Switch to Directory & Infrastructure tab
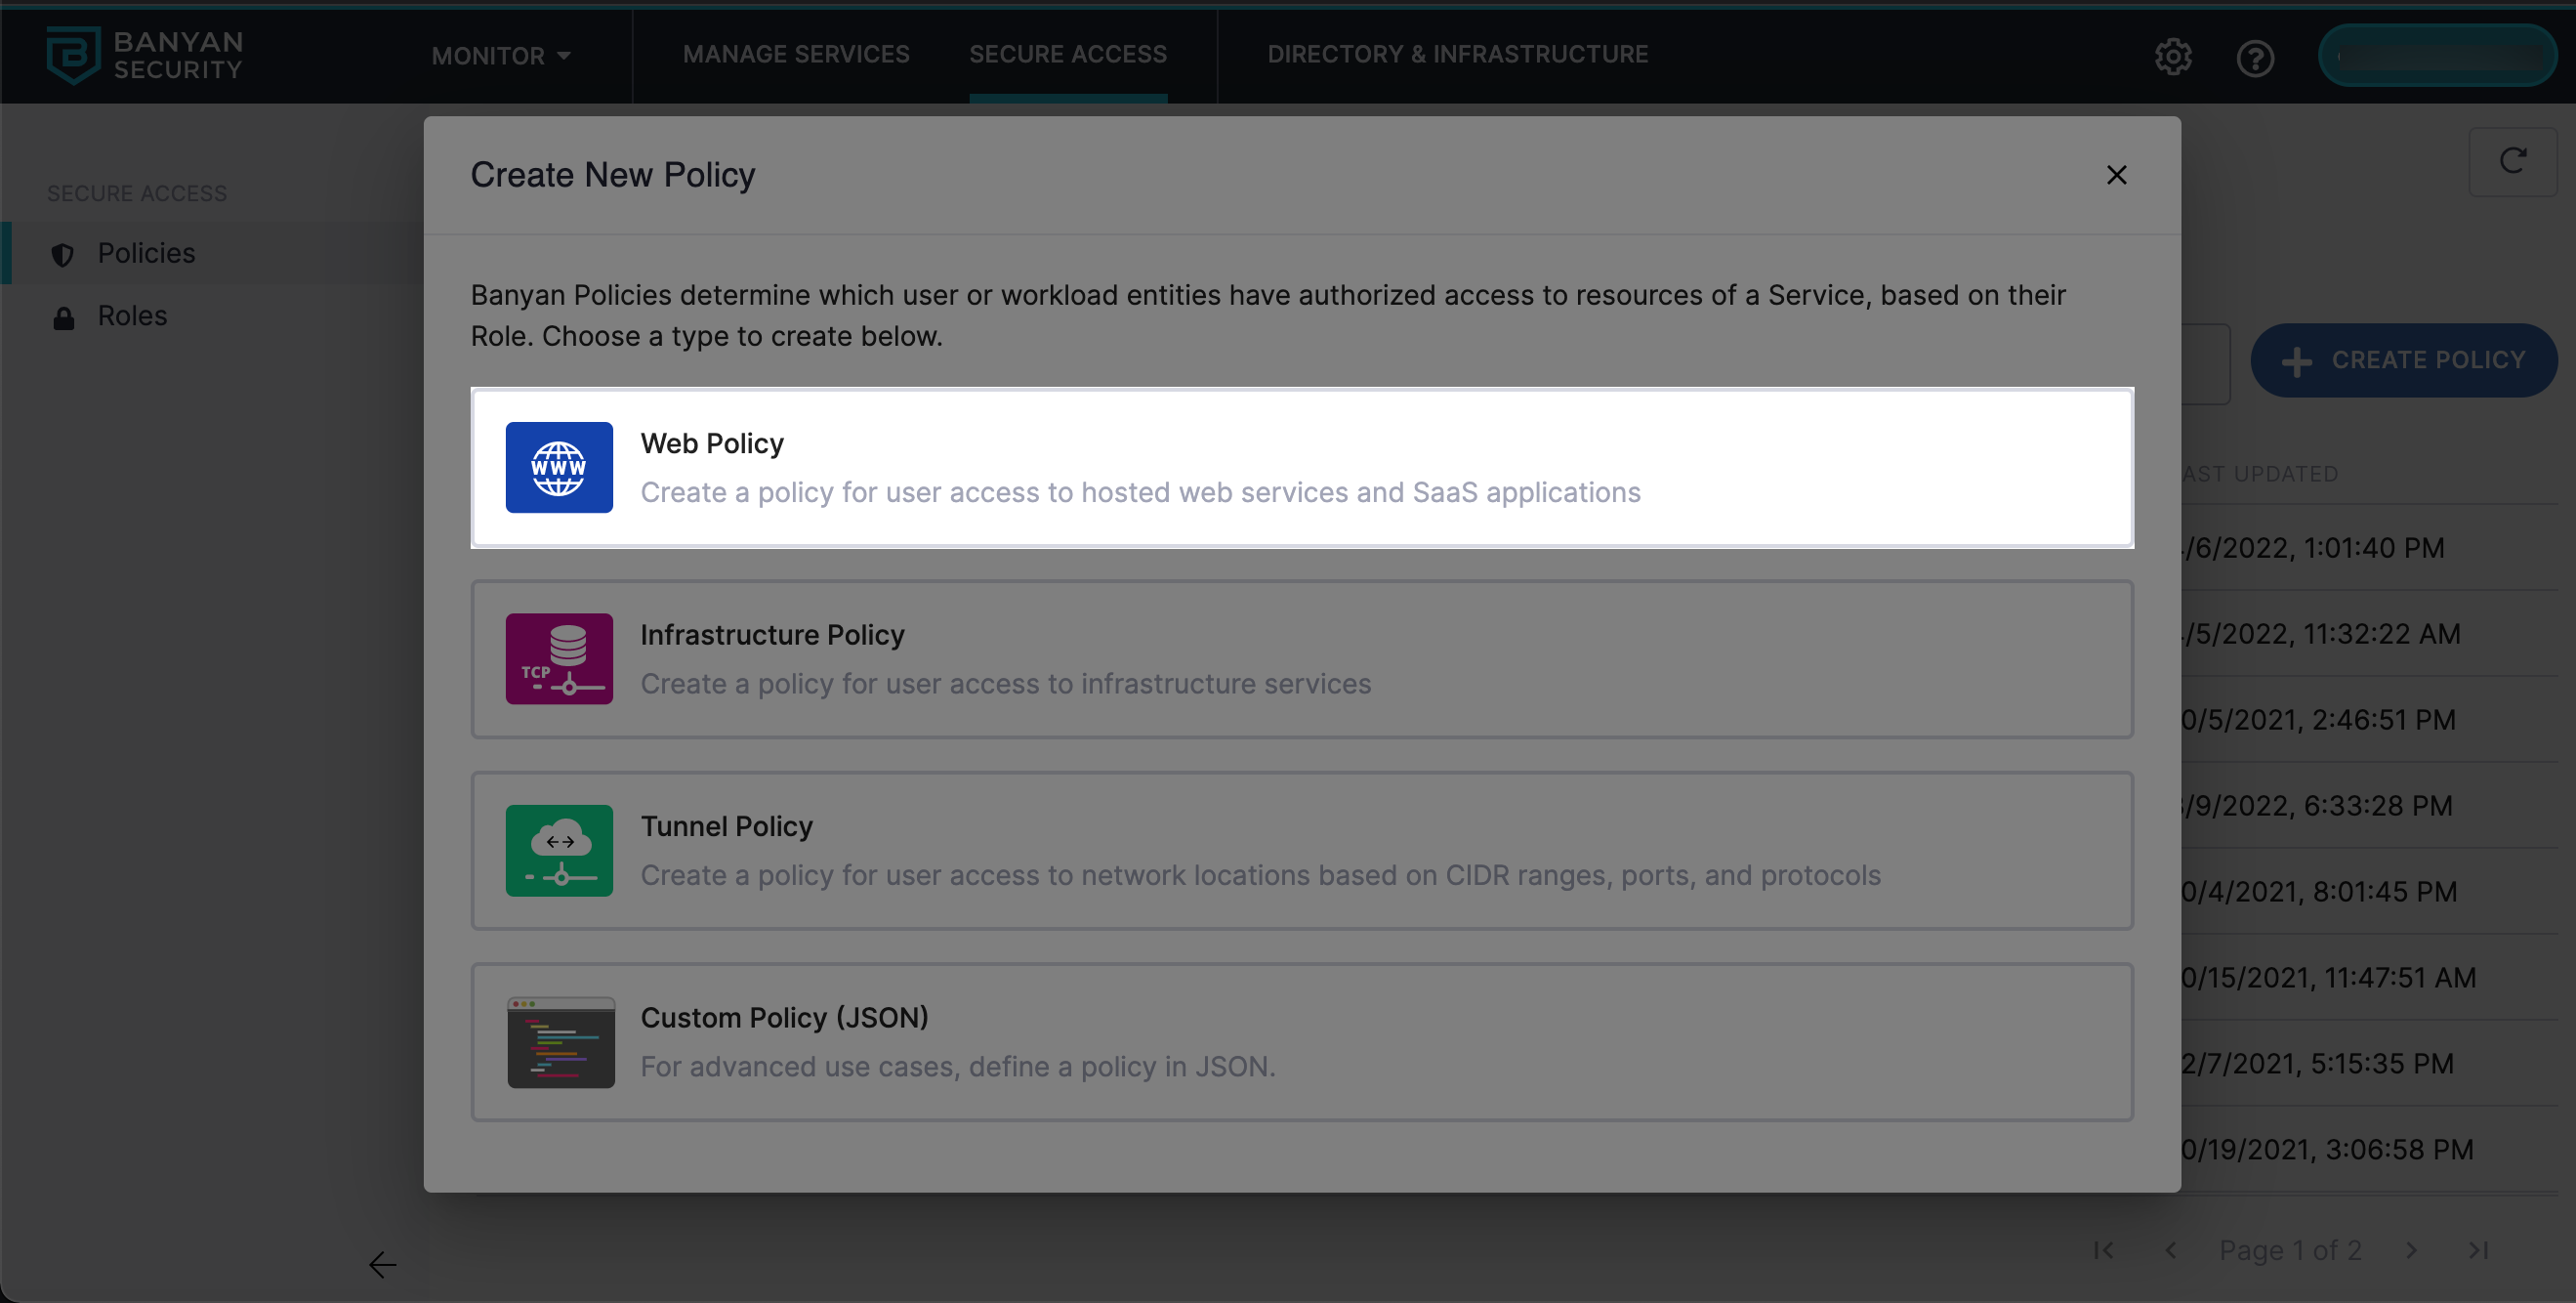The height and width of the screenshot is (1303, 2576). [x=1457, y=54]
